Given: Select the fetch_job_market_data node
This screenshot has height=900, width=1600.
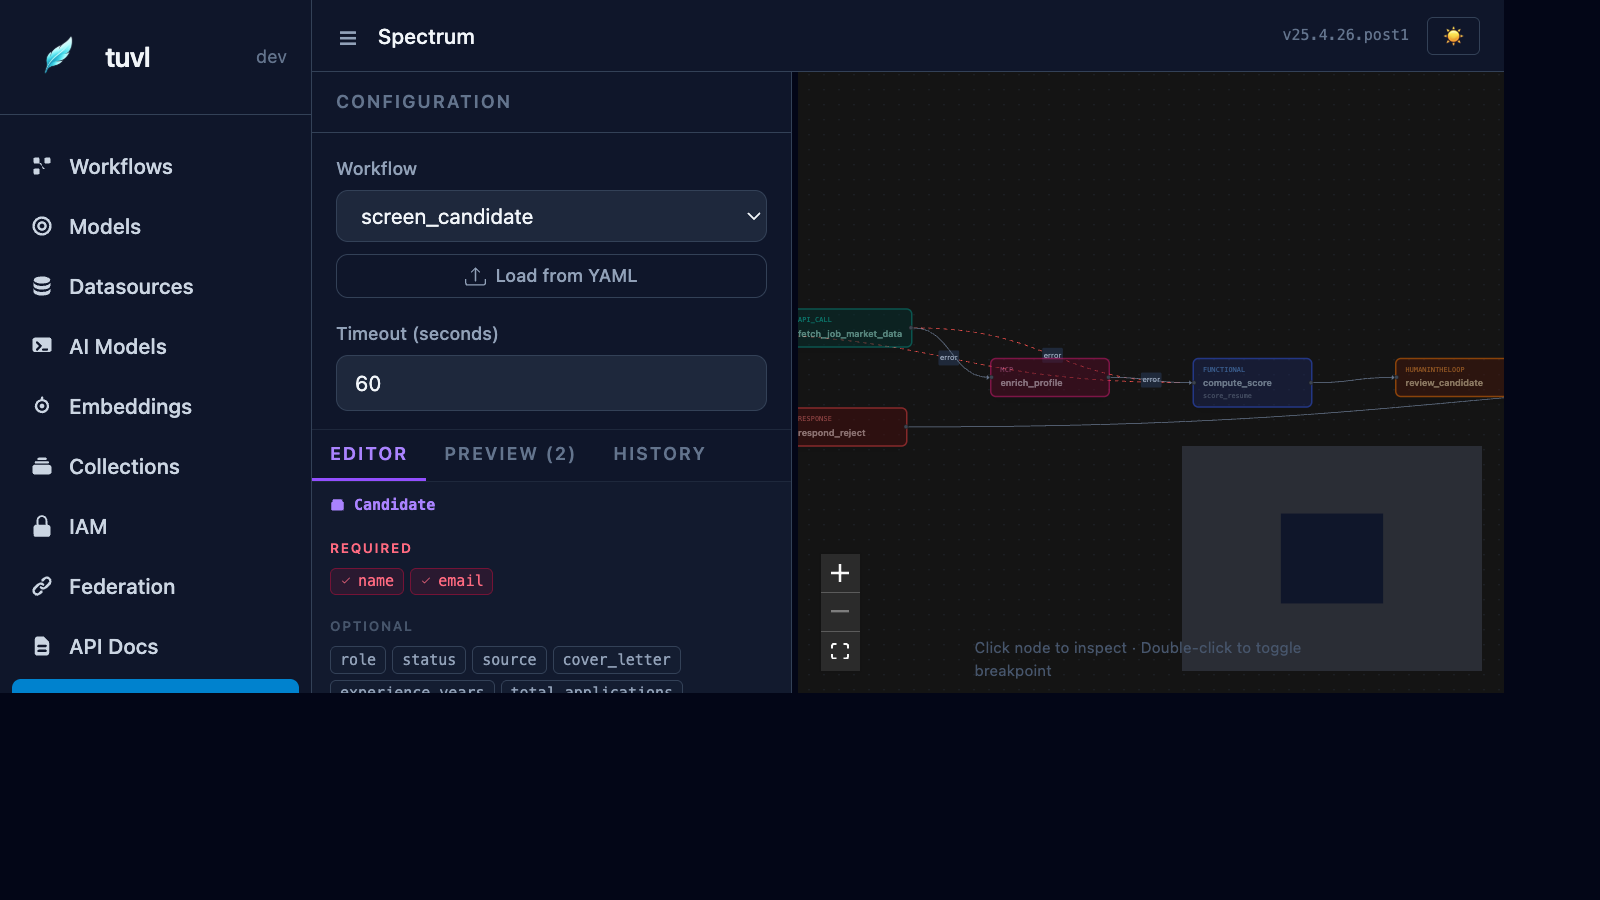Looking at the screenshot, I should pyautogui.click(x=854, y=328).
